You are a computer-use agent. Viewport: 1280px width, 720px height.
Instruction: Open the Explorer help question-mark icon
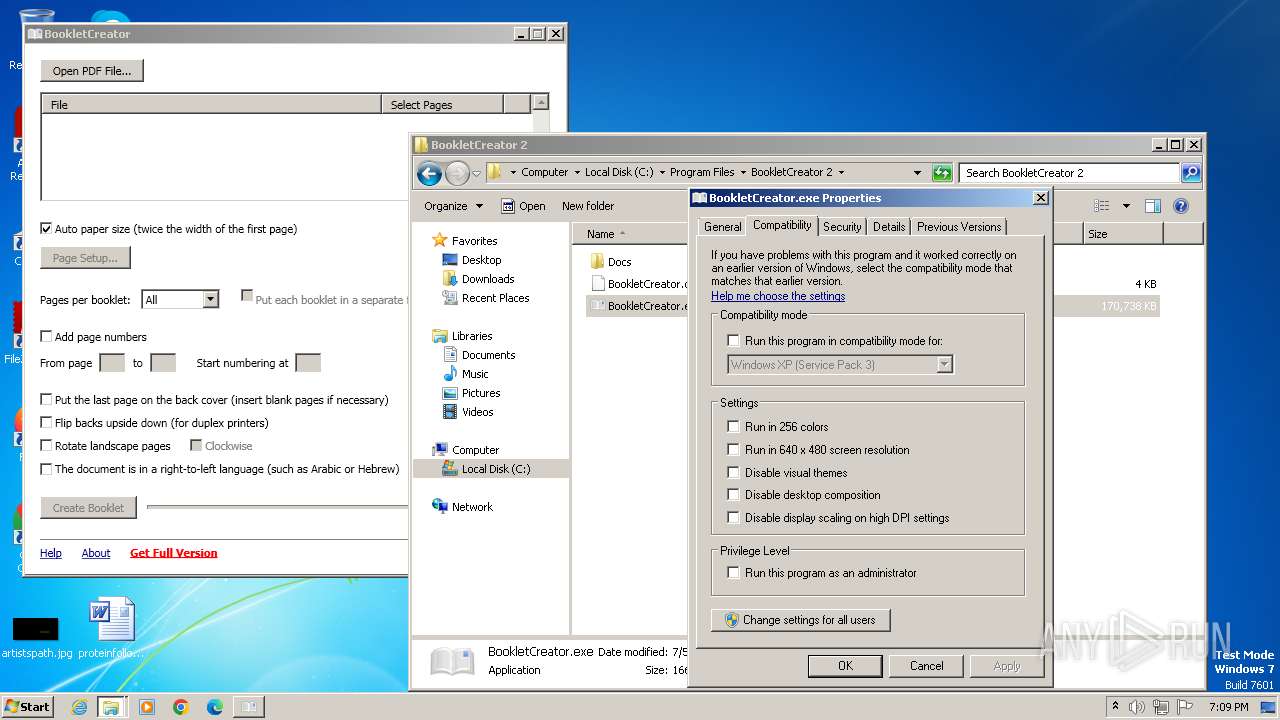pos(1180,206)
